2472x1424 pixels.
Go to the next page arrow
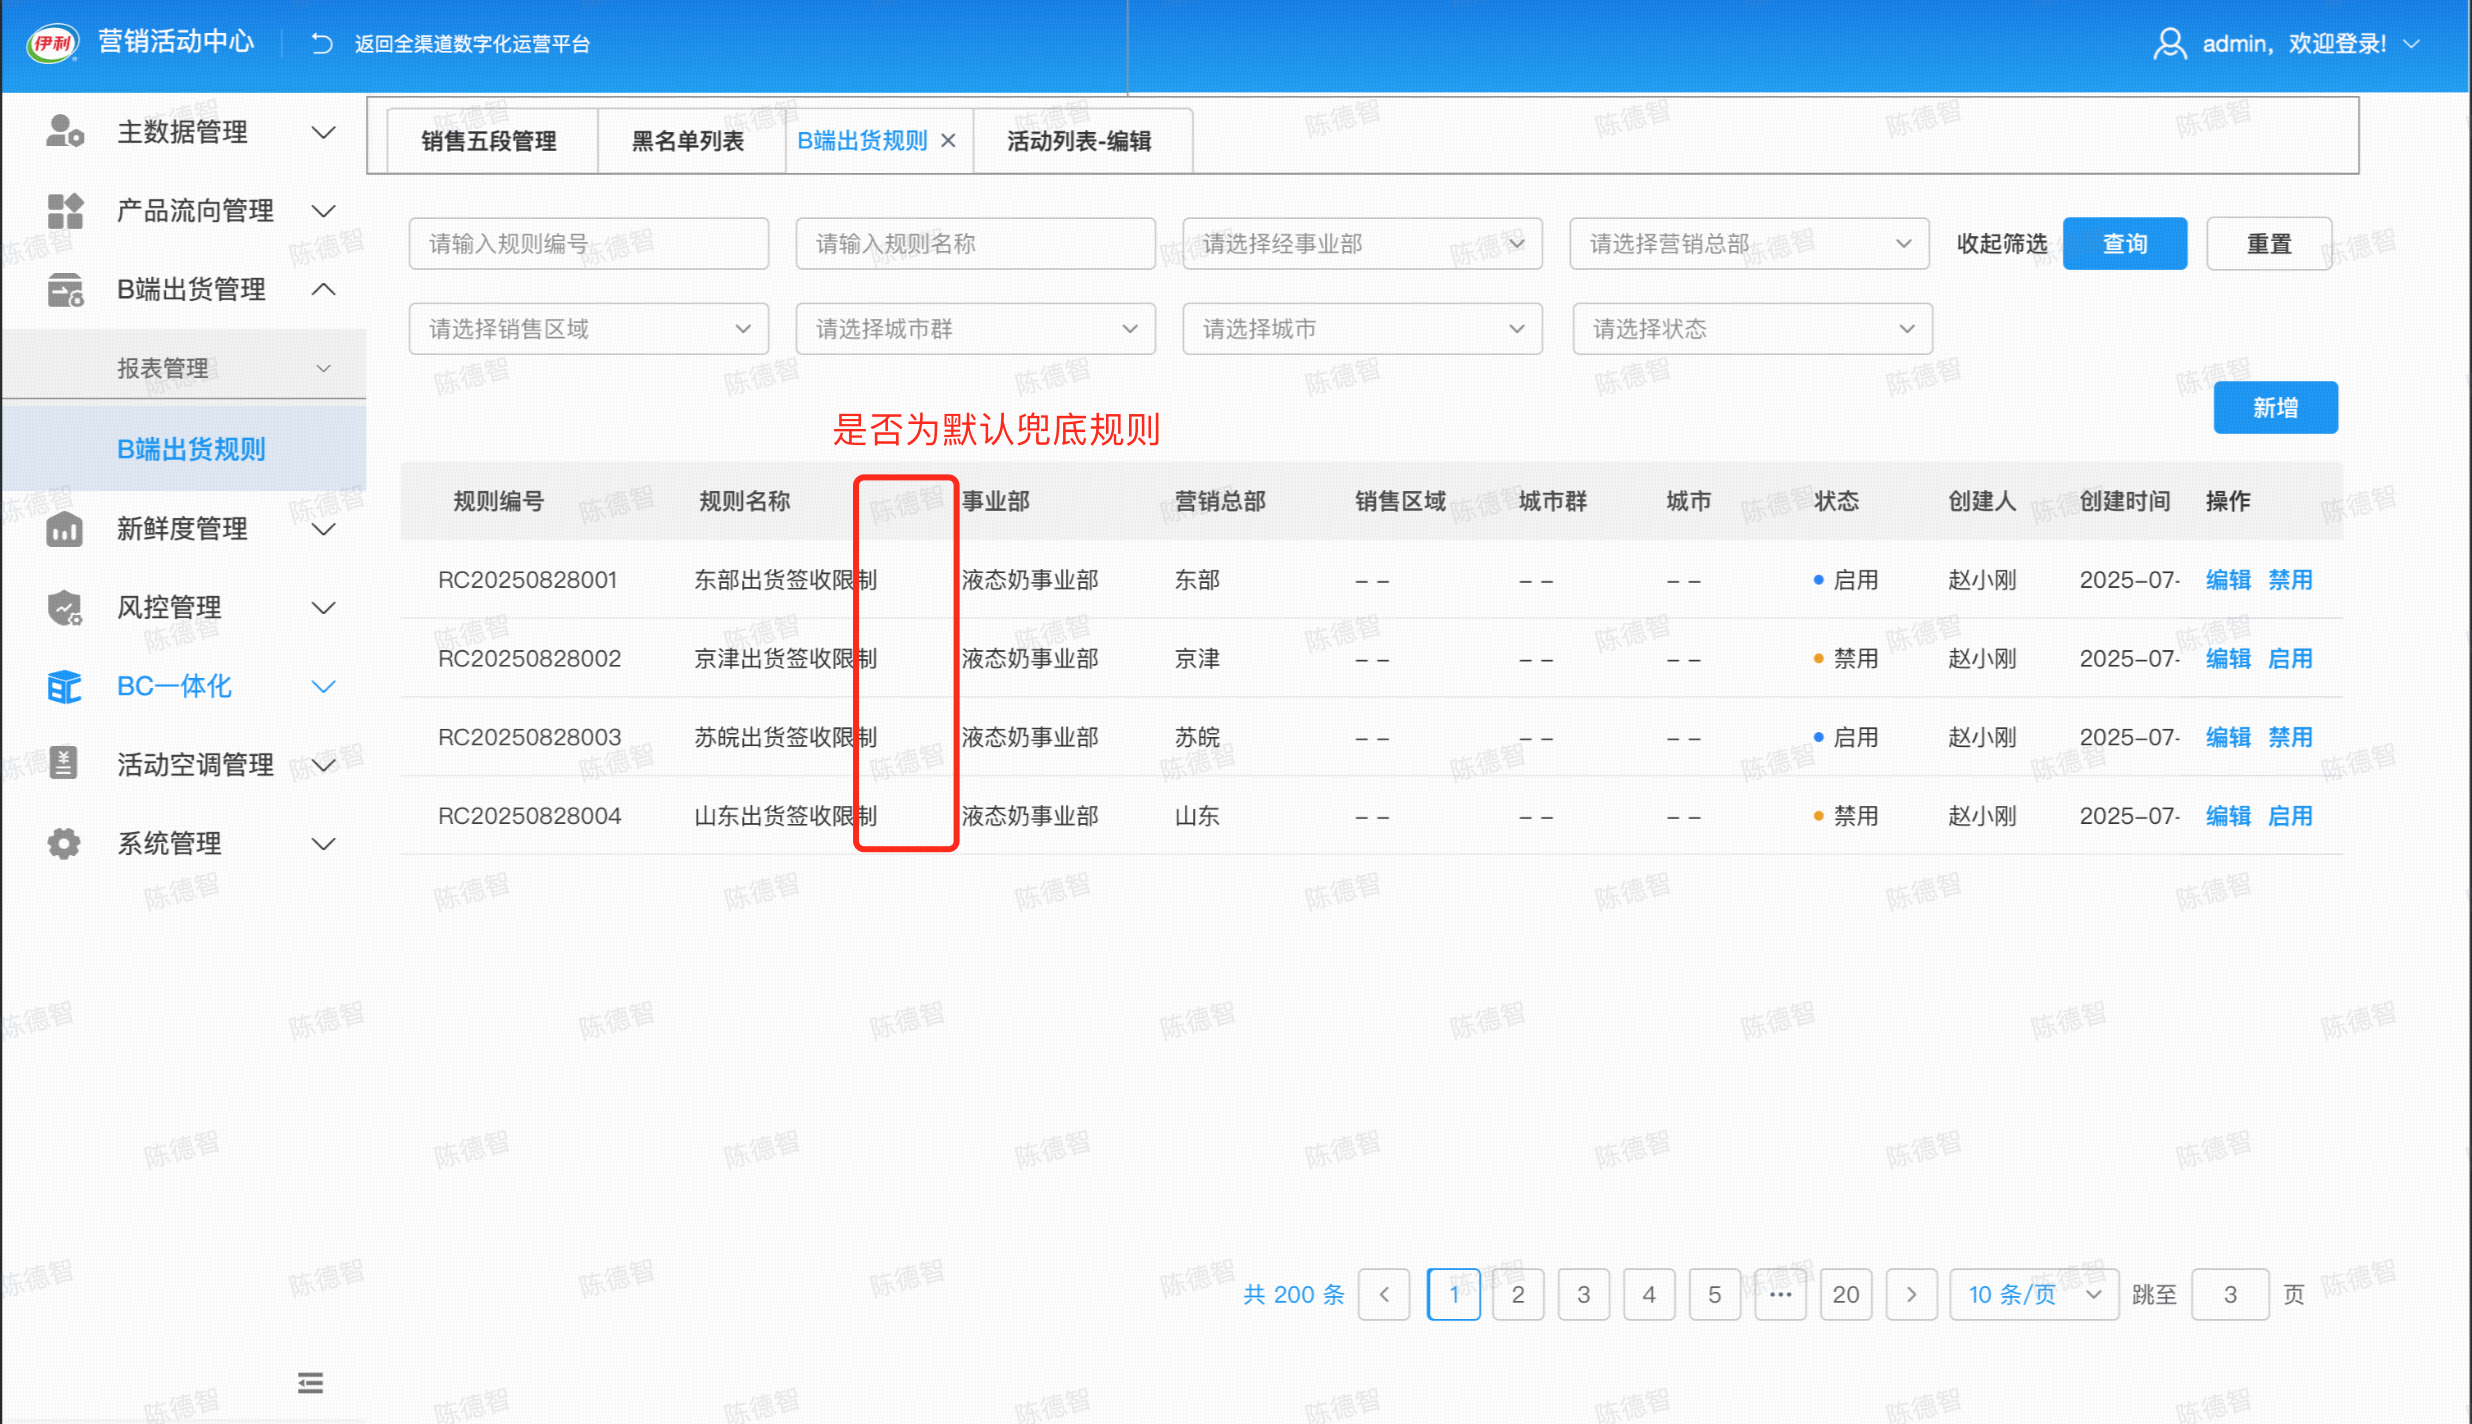pos(1911,1294)
